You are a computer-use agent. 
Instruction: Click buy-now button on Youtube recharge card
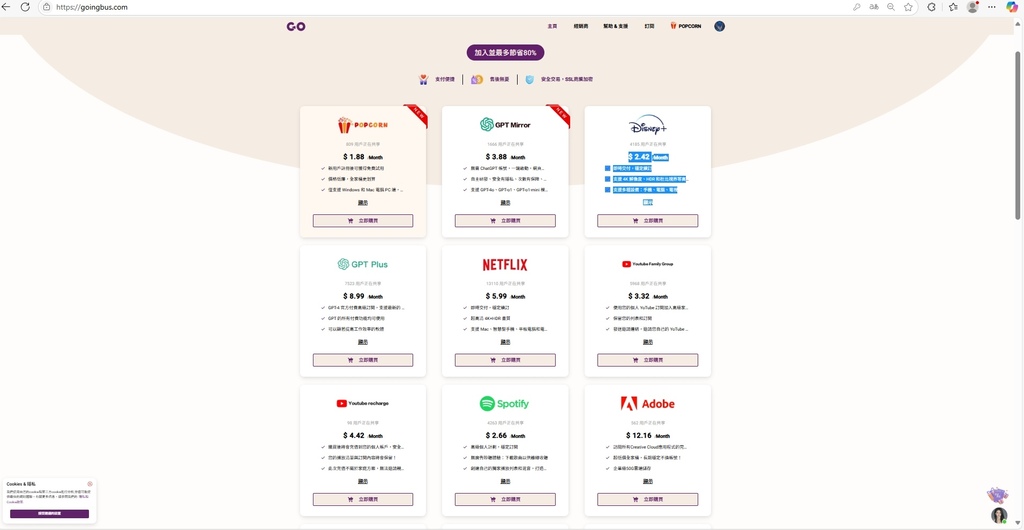point(362,499)
